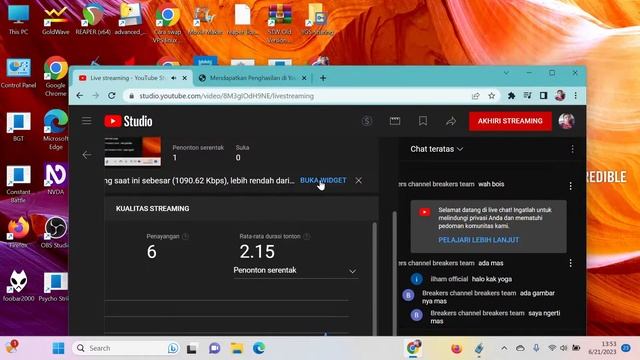The height and width of the screenshot is (360, 640).
Task: Click the Chrome address bar URL
Action: 227,96
